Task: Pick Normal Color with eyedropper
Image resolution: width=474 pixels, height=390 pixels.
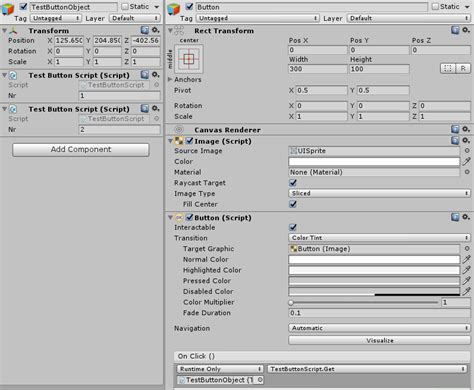Action: coord(466,259)
